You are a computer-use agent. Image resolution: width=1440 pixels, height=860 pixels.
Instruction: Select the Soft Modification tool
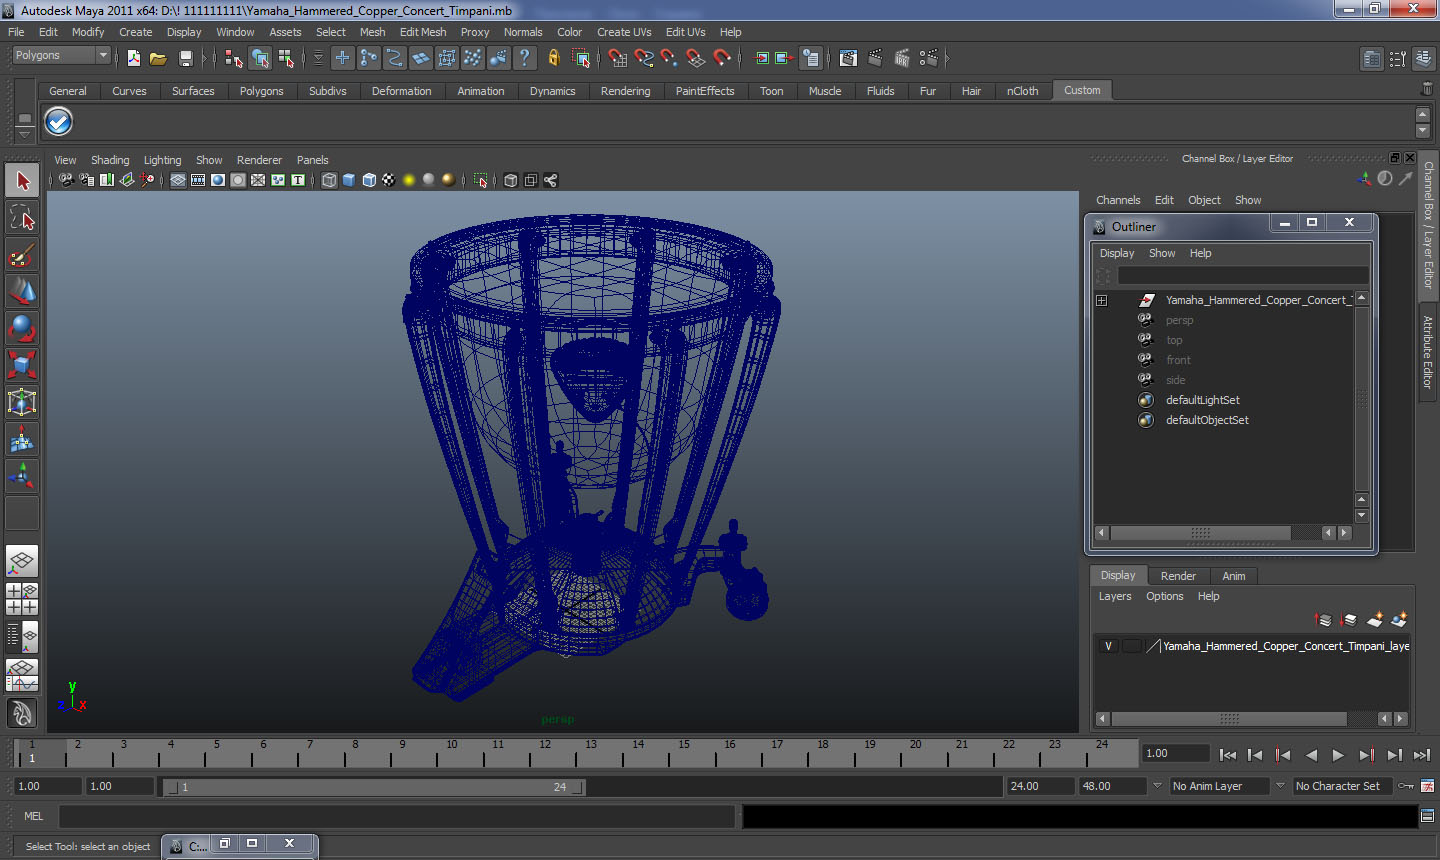click(x=22, y=439)
